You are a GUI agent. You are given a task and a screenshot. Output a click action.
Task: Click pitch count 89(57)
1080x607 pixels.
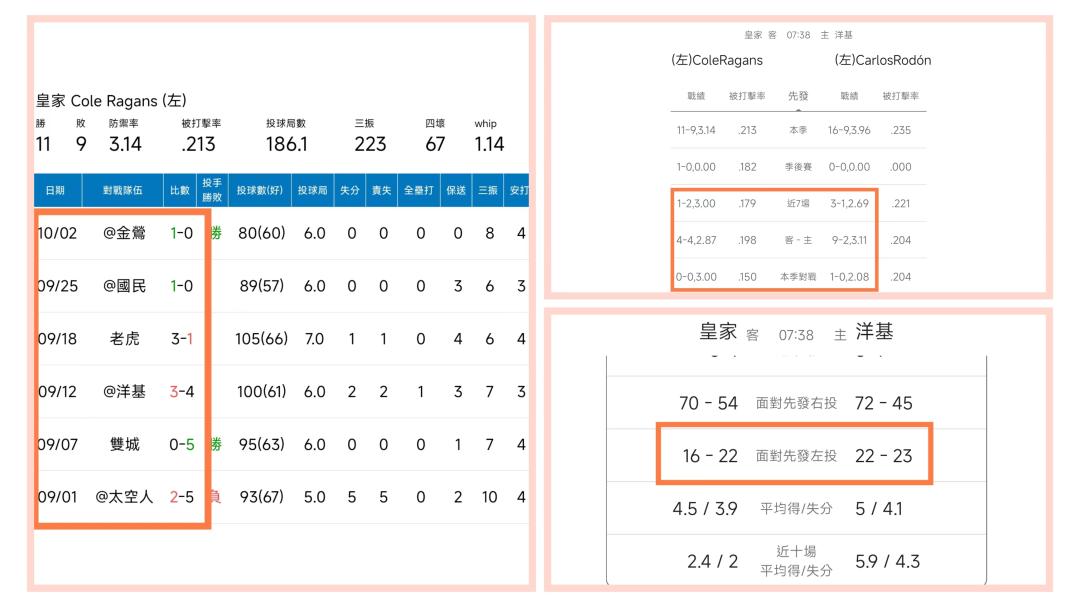click(262, 286)
